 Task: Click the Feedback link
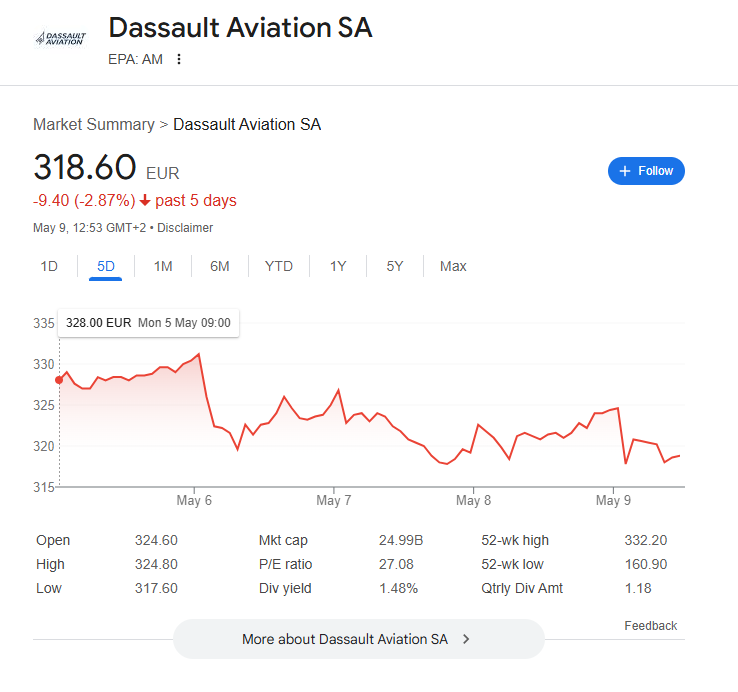(x=650, y=626)
